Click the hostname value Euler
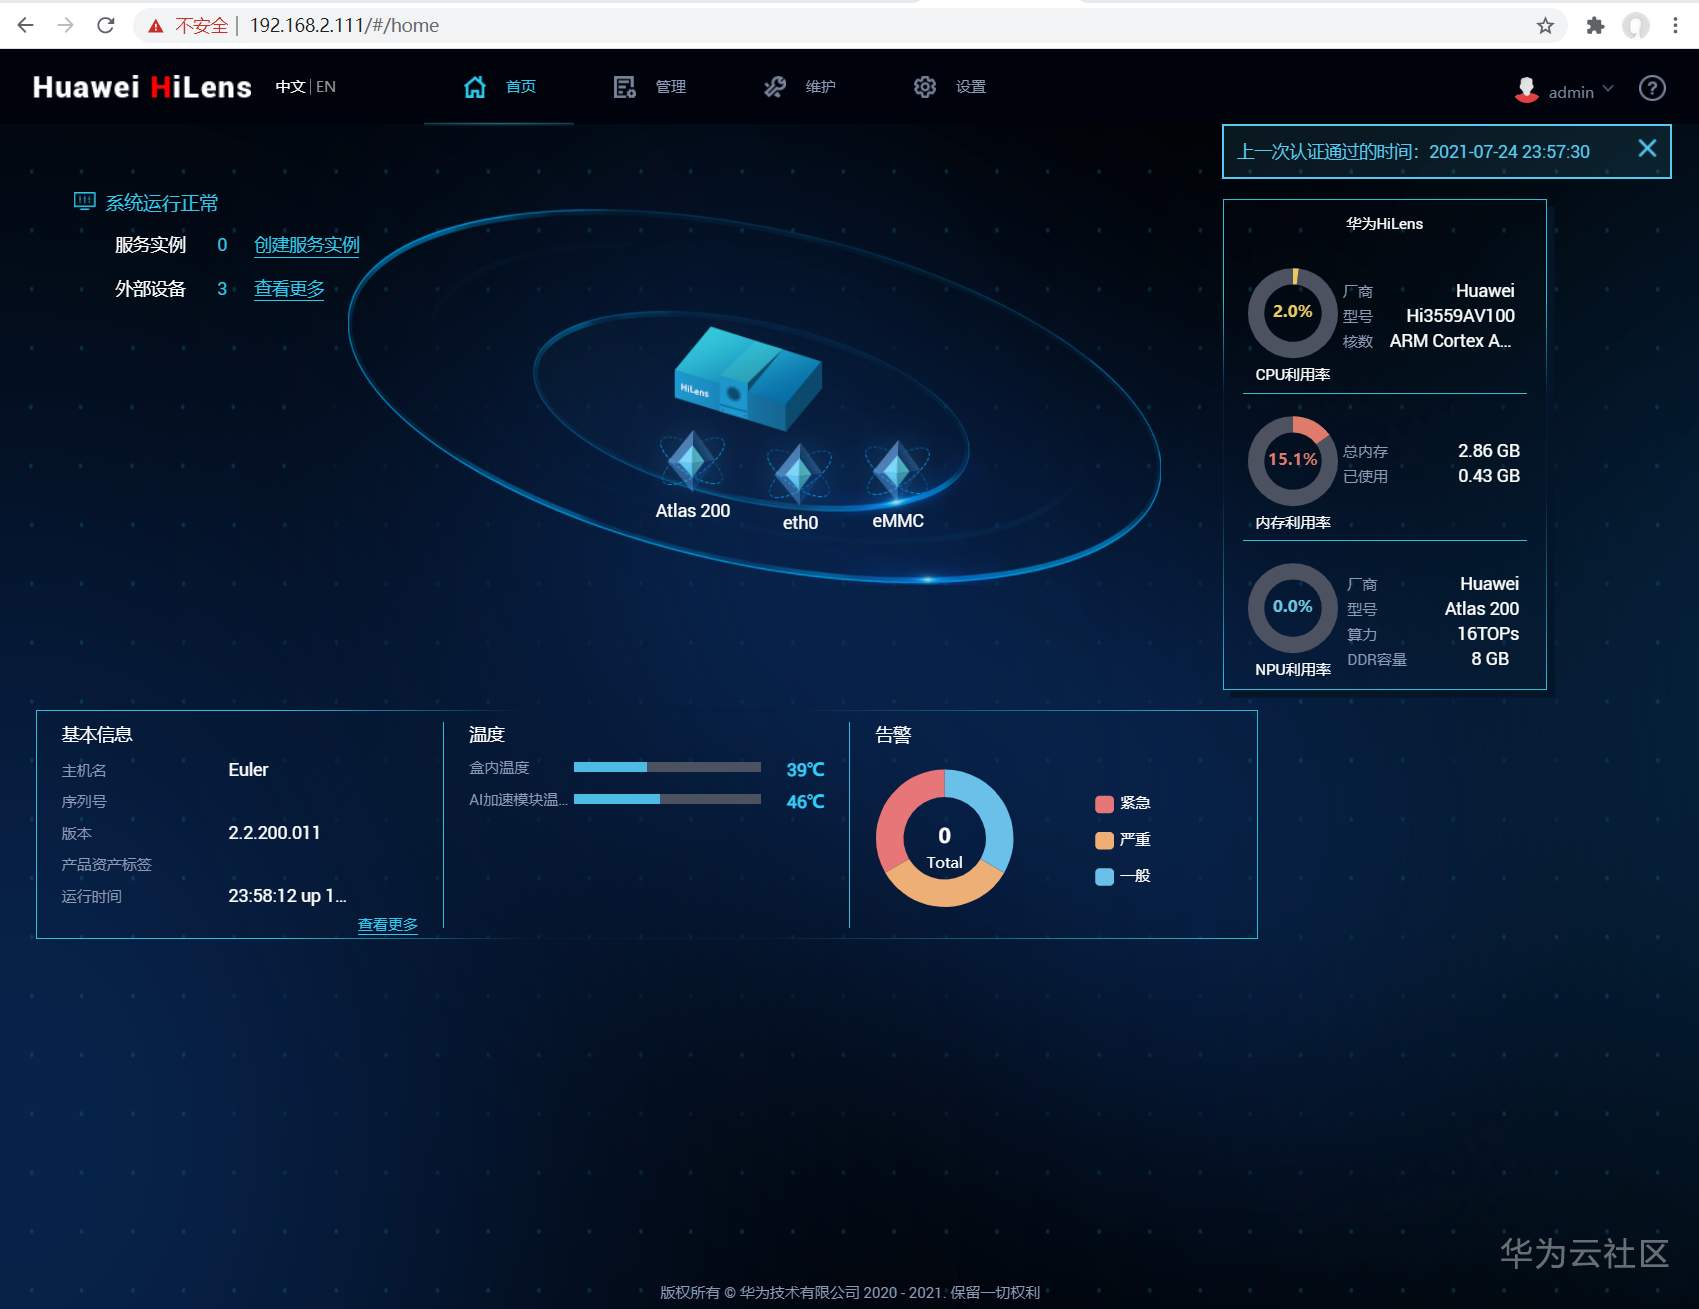The width and height of the screenshot is (1699, 1309). click(x=248, y=770)
